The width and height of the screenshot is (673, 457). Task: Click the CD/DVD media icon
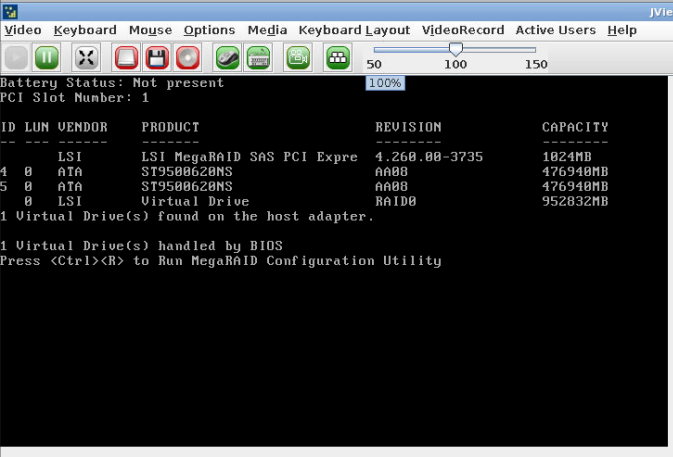click(187, 57)
